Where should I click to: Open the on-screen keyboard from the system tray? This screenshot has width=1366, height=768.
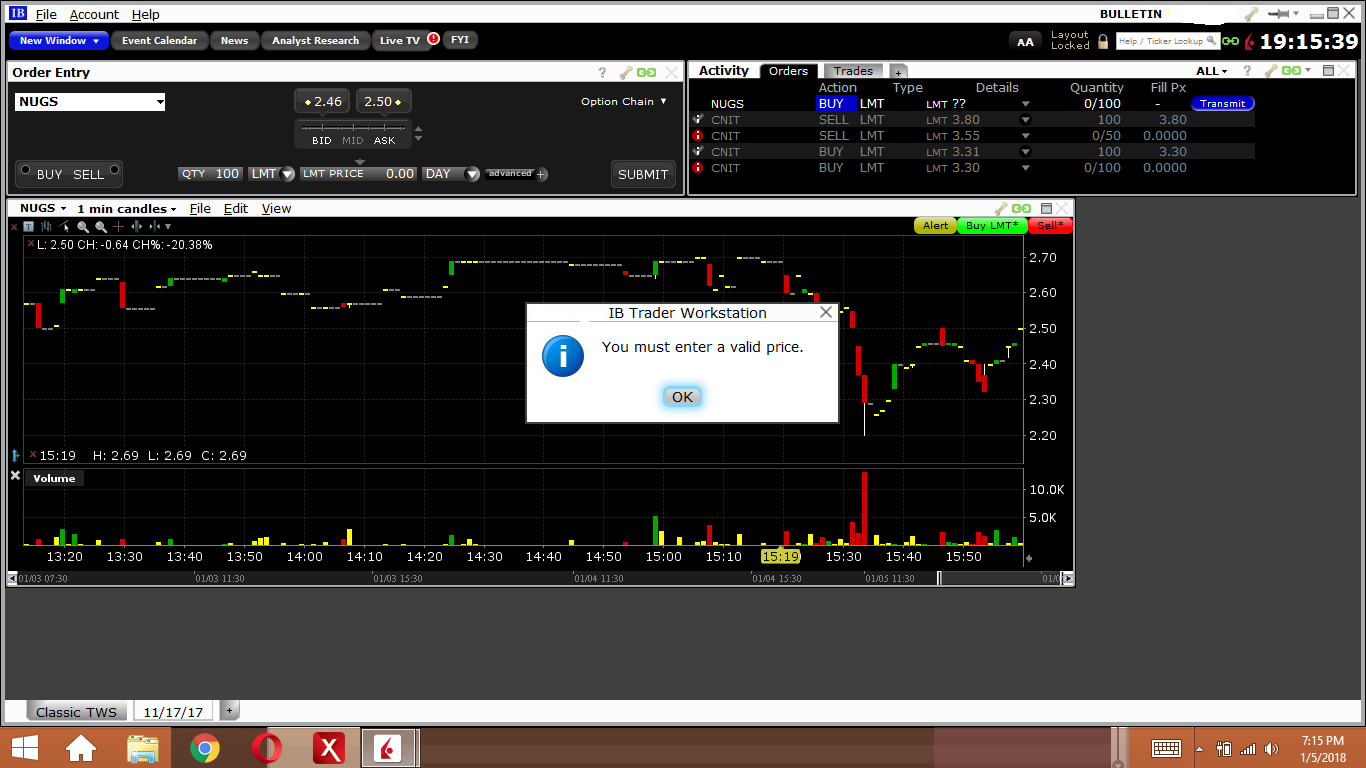[1167, 748]
